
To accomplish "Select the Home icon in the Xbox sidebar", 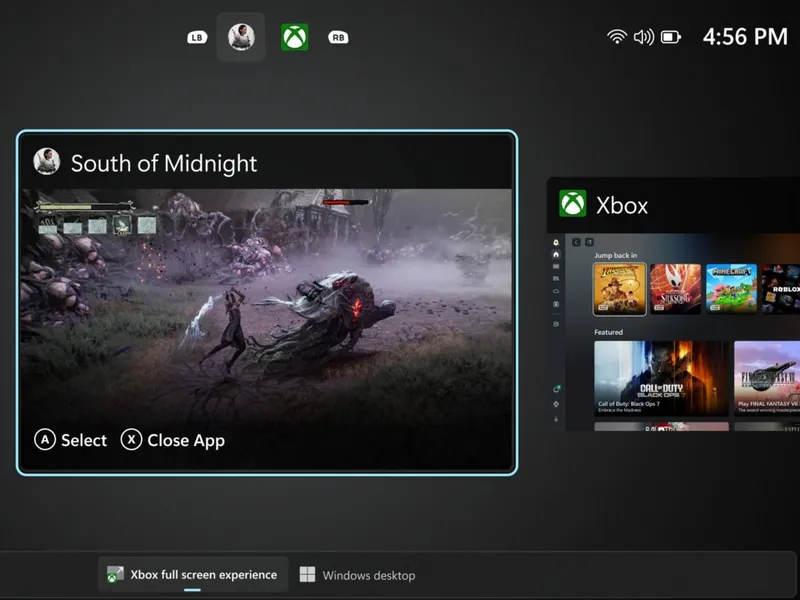I will tap(556, 256).
